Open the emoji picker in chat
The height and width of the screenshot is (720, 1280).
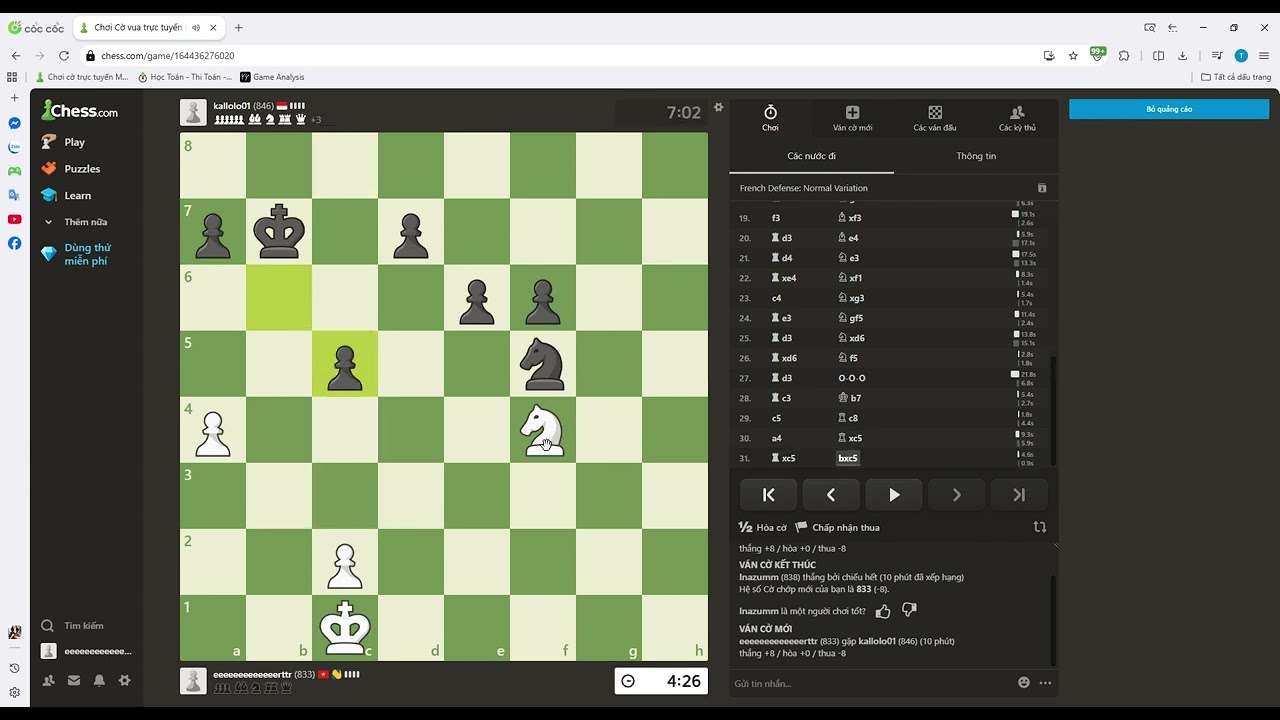coord(1024,683)
